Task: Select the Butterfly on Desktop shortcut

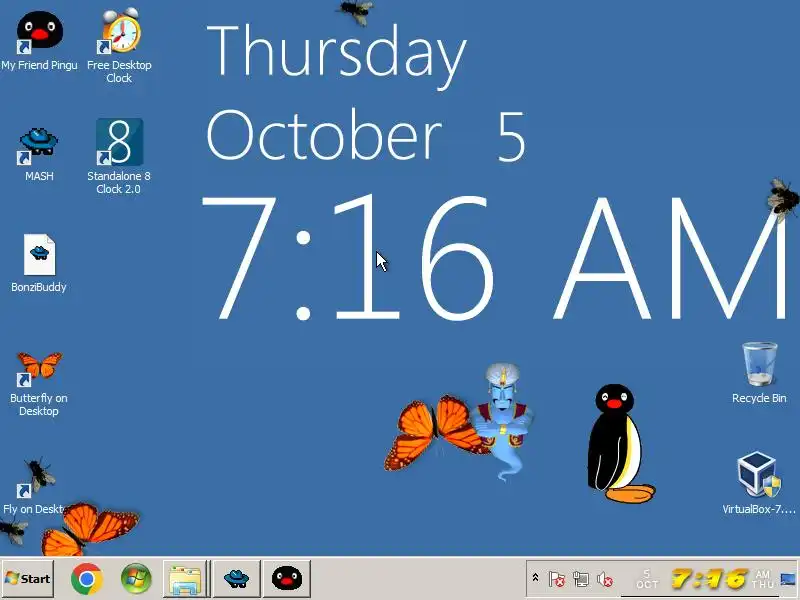Action: [39, 384]
